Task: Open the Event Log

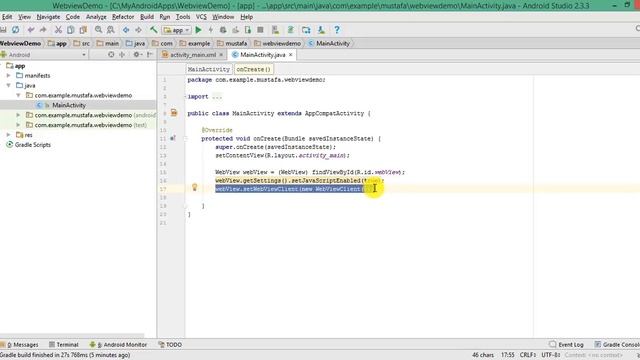Action: (567, 344)
